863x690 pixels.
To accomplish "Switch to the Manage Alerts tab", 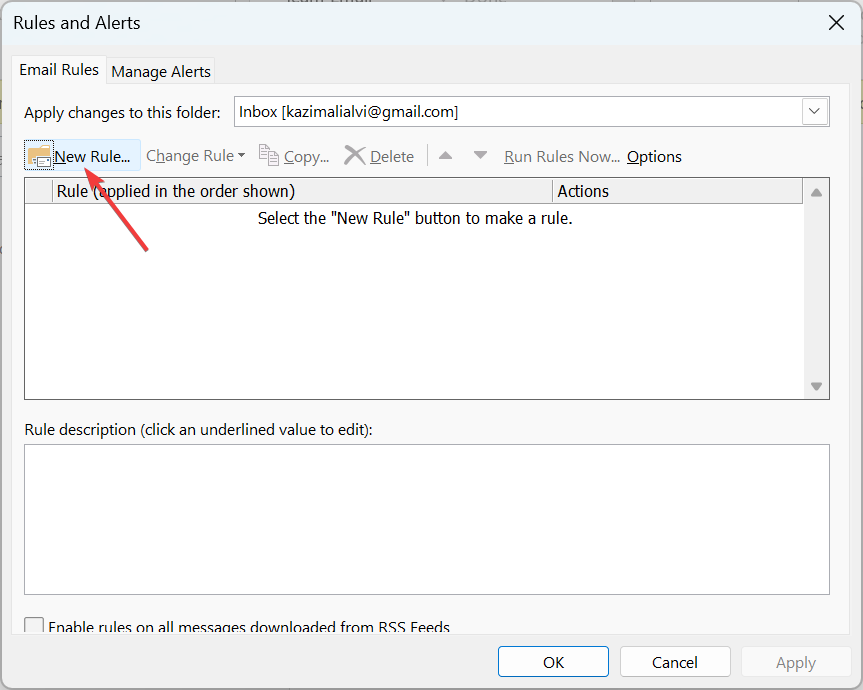I will (x=161, y=71).
